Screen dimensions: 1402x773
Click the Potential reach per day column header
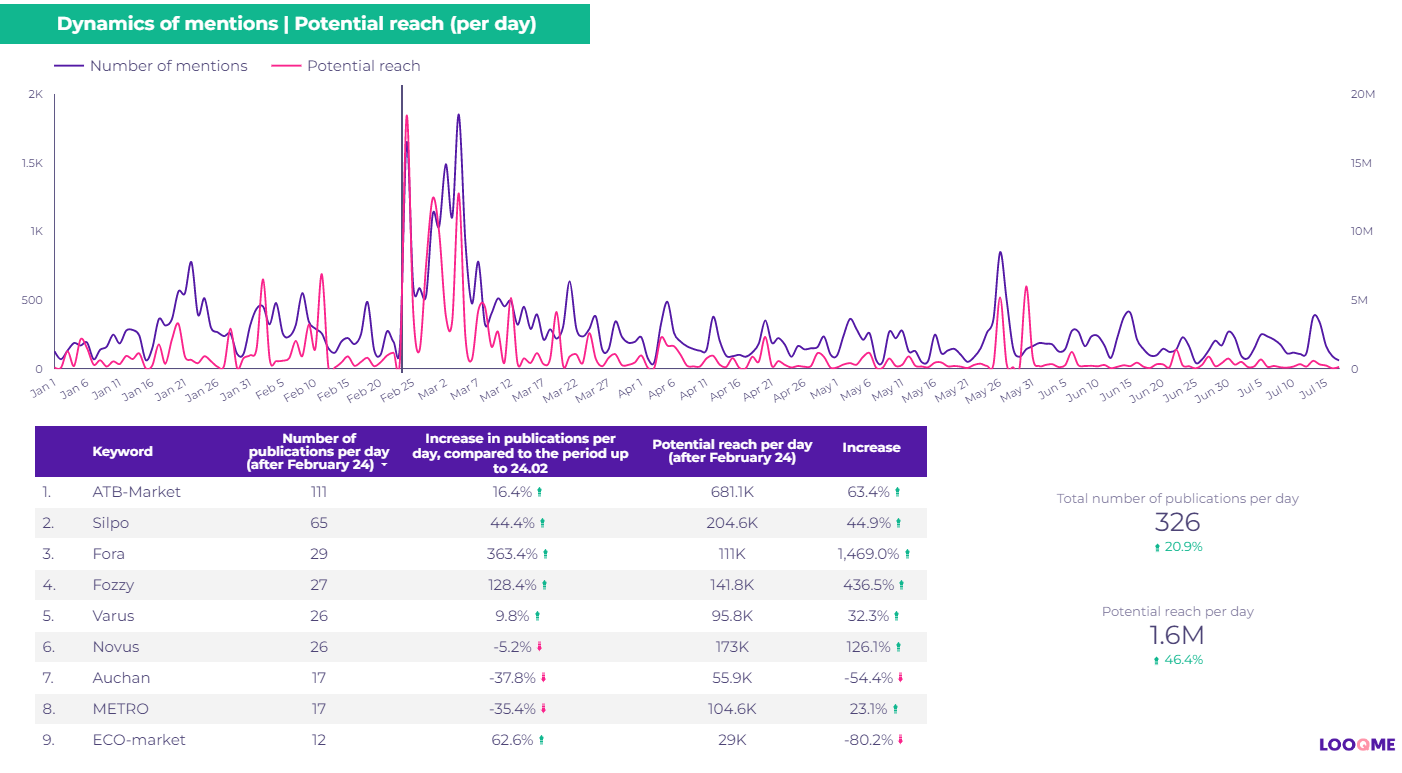732,451
